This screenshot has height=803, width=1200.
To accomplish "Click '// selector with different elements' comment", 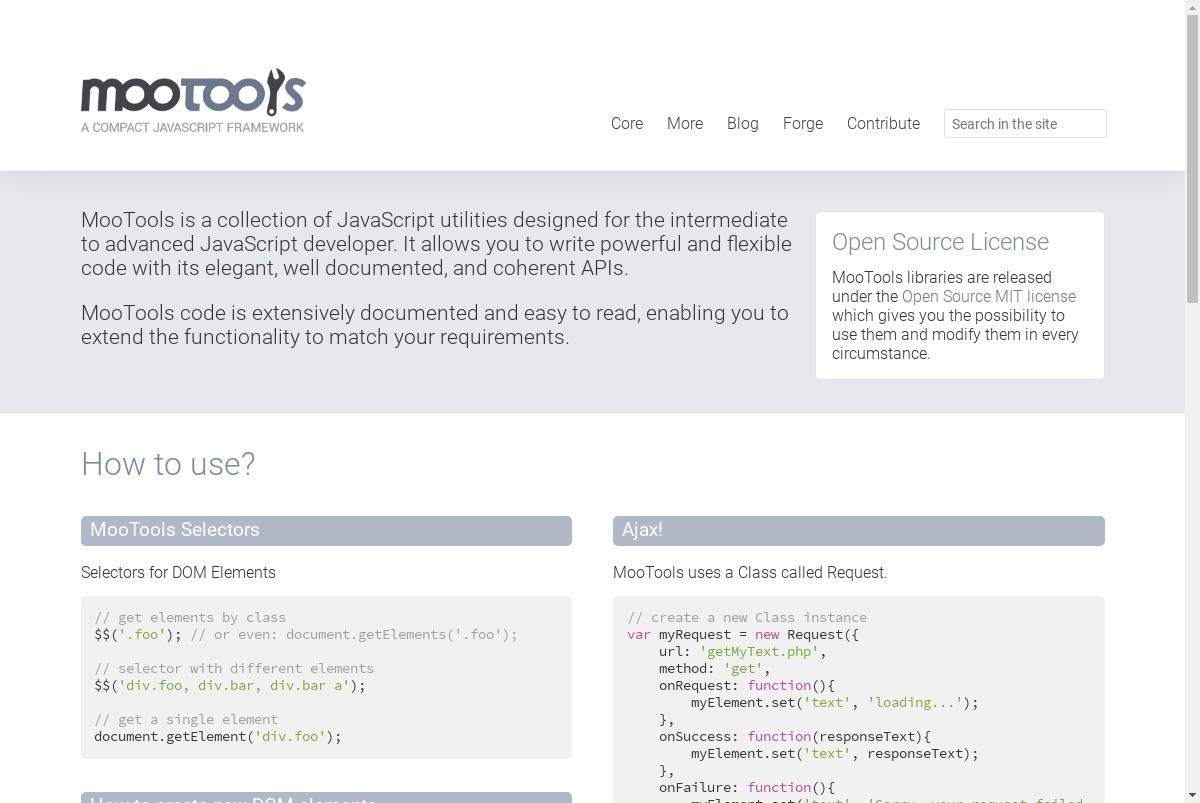I will [x=234, y=669].
